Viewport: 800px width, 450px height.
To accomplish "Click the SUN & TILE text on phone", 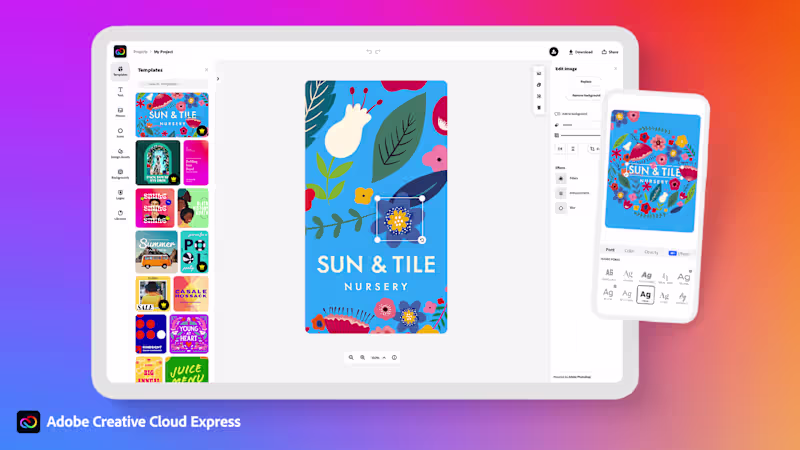I will [654, 171].
